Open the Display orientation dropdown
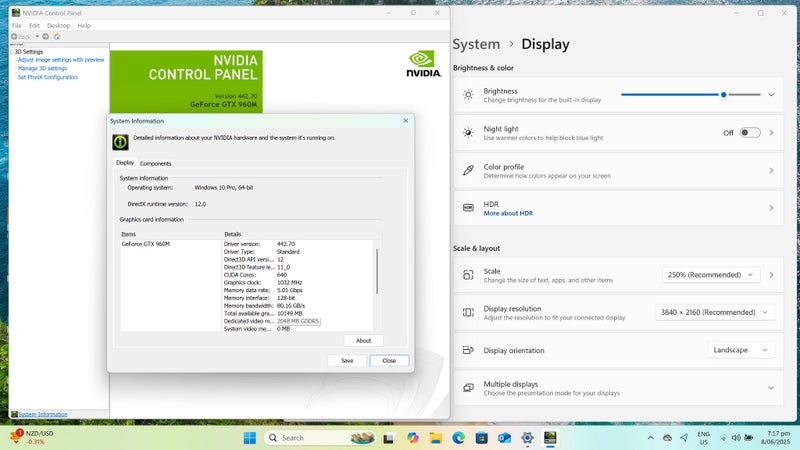The width and height of the screenshot is (800, 450). [740, 350]
